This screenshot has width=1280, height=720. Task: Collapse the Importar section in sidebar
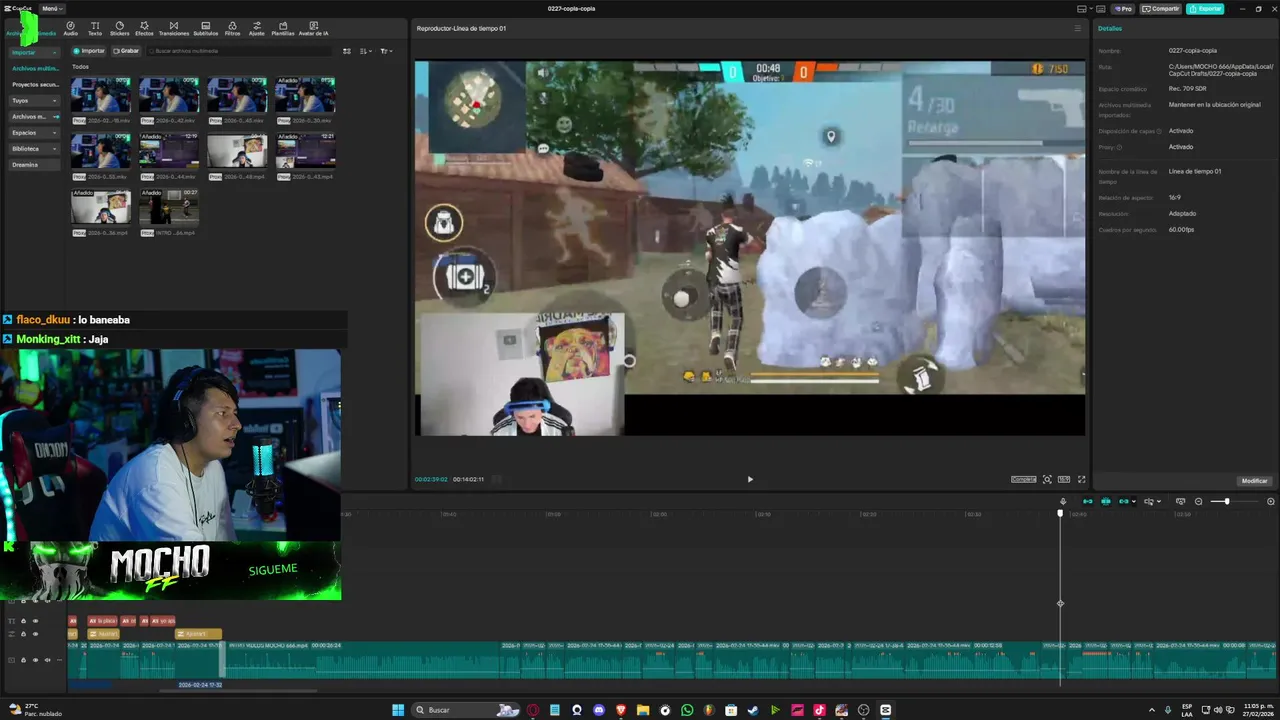(x=55, y=52)
